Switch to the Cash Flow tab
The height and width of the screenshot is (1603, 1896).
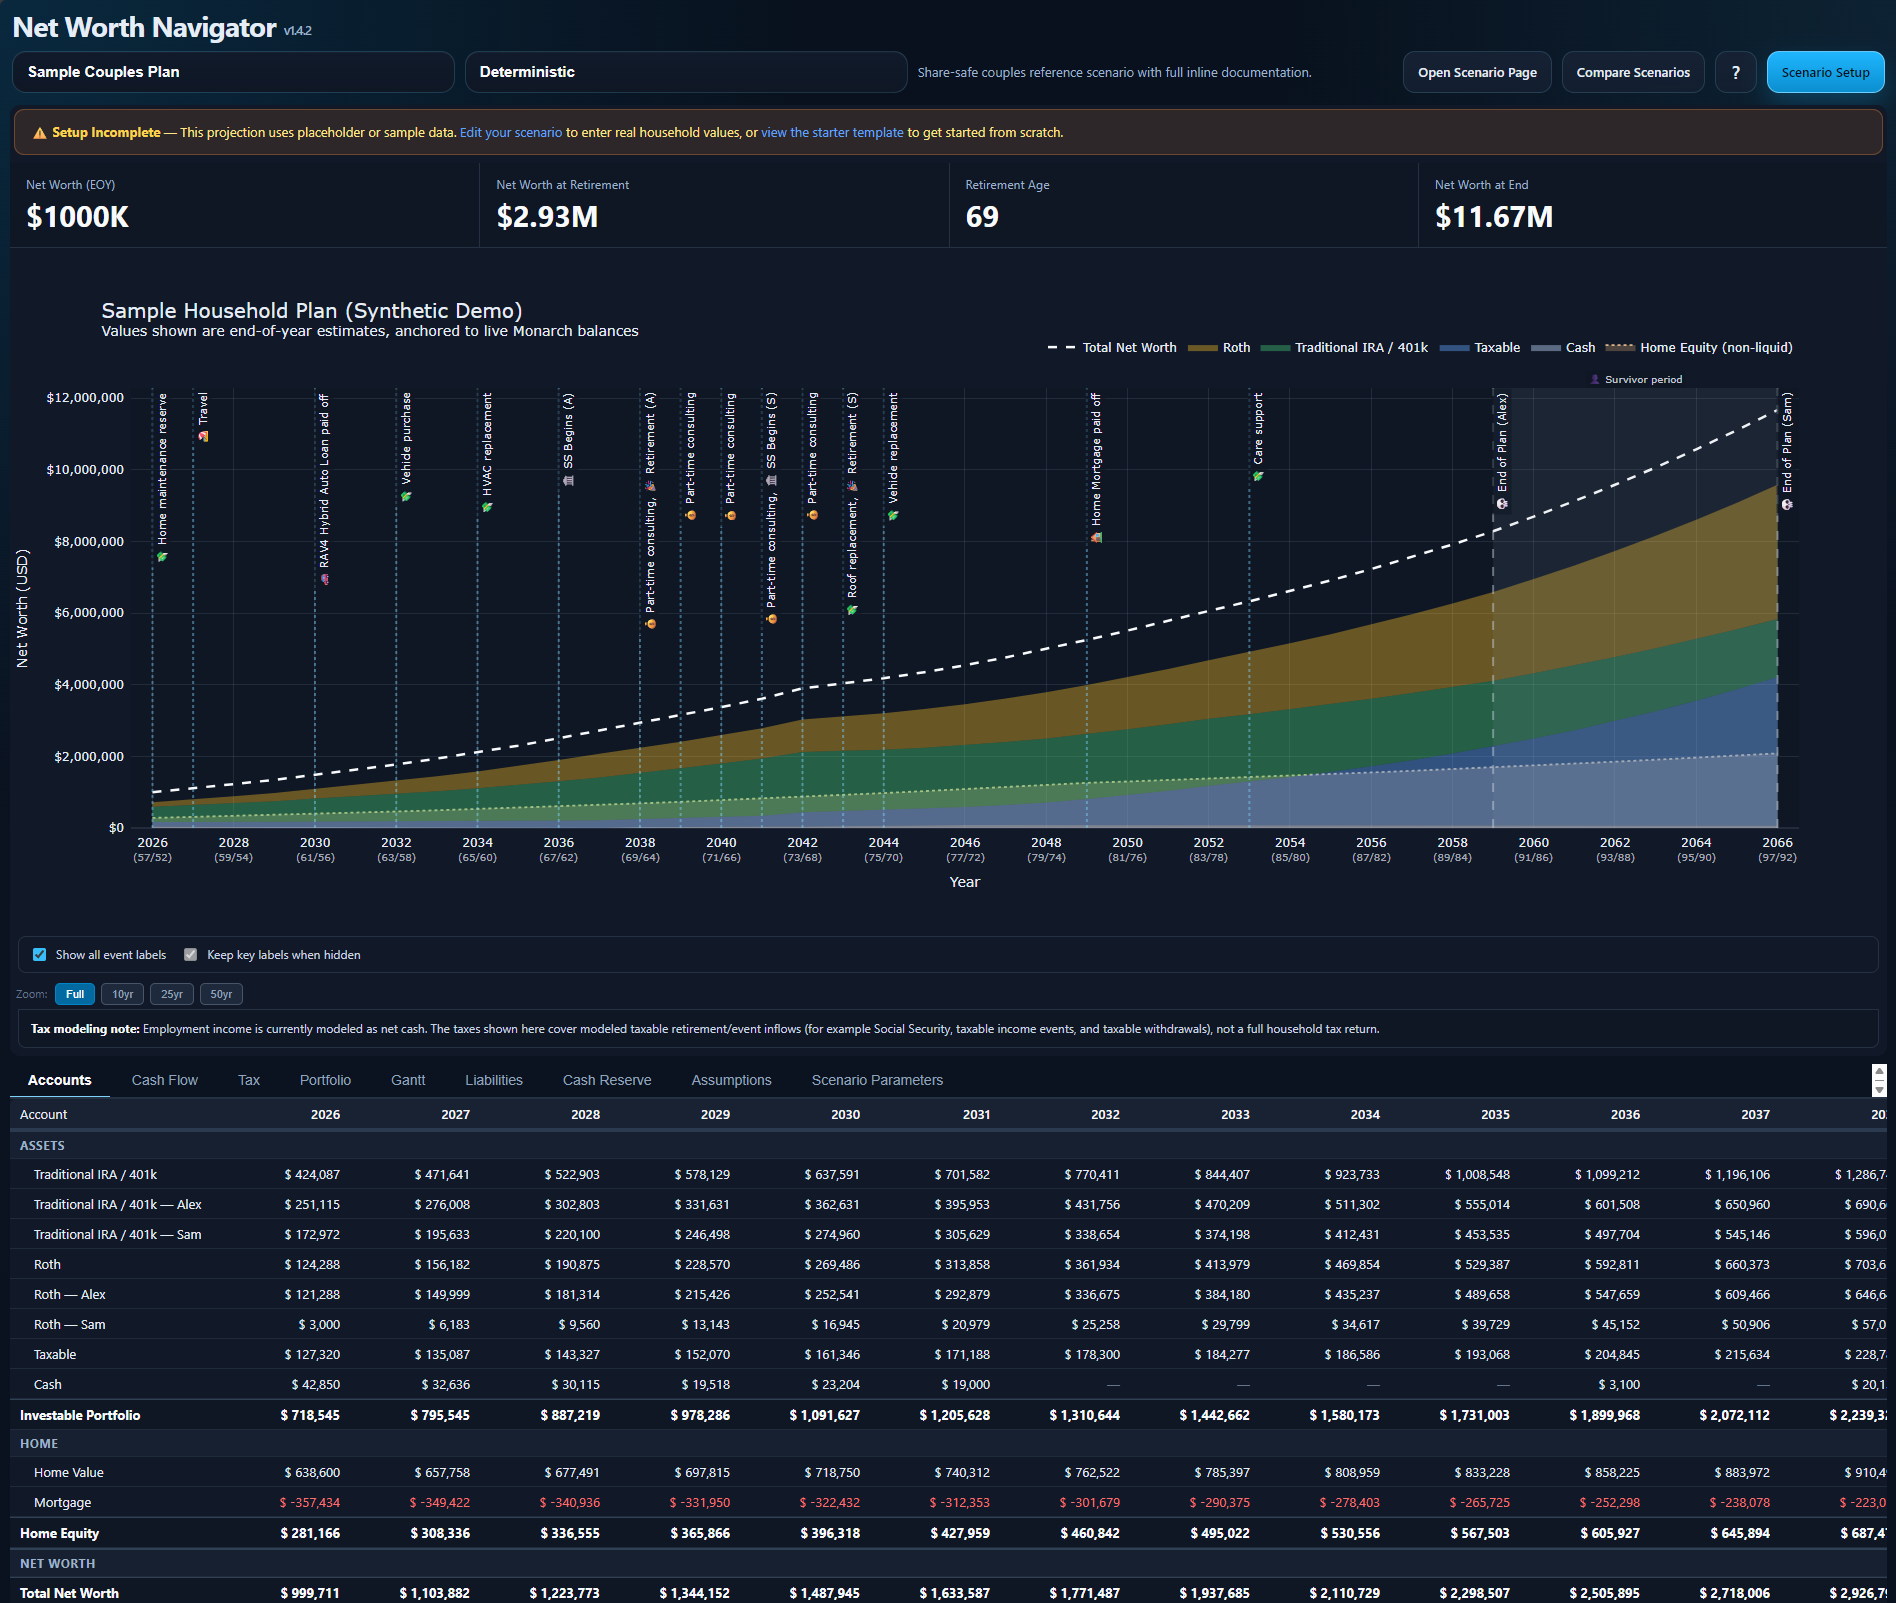tap(165, 1080)
